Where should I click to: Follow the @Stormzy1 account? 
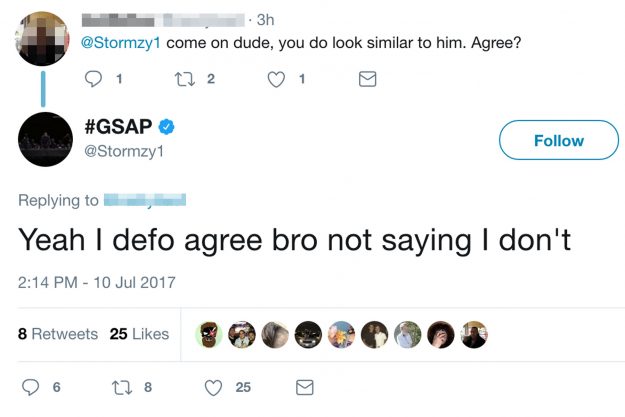(x=558, y=140)
